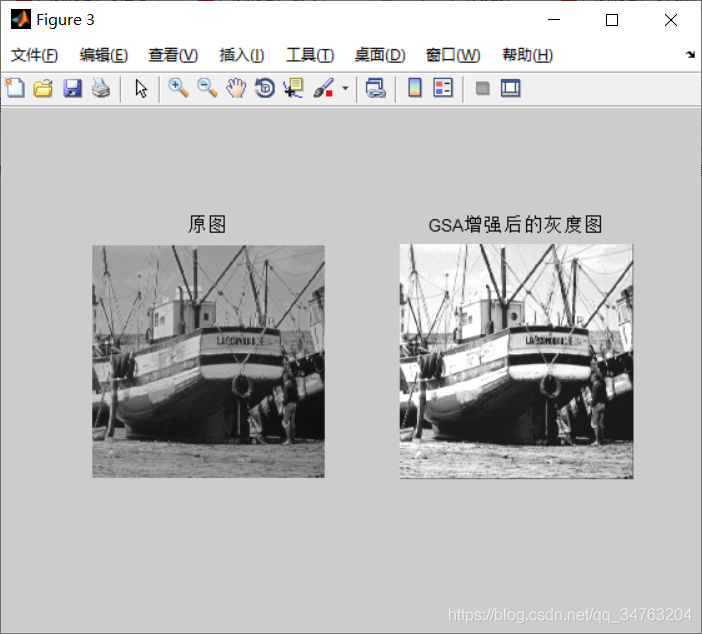This screenshot has width=702, height=634.
Task: Activate the Zoom In magnifier
Action: [178, 88]
